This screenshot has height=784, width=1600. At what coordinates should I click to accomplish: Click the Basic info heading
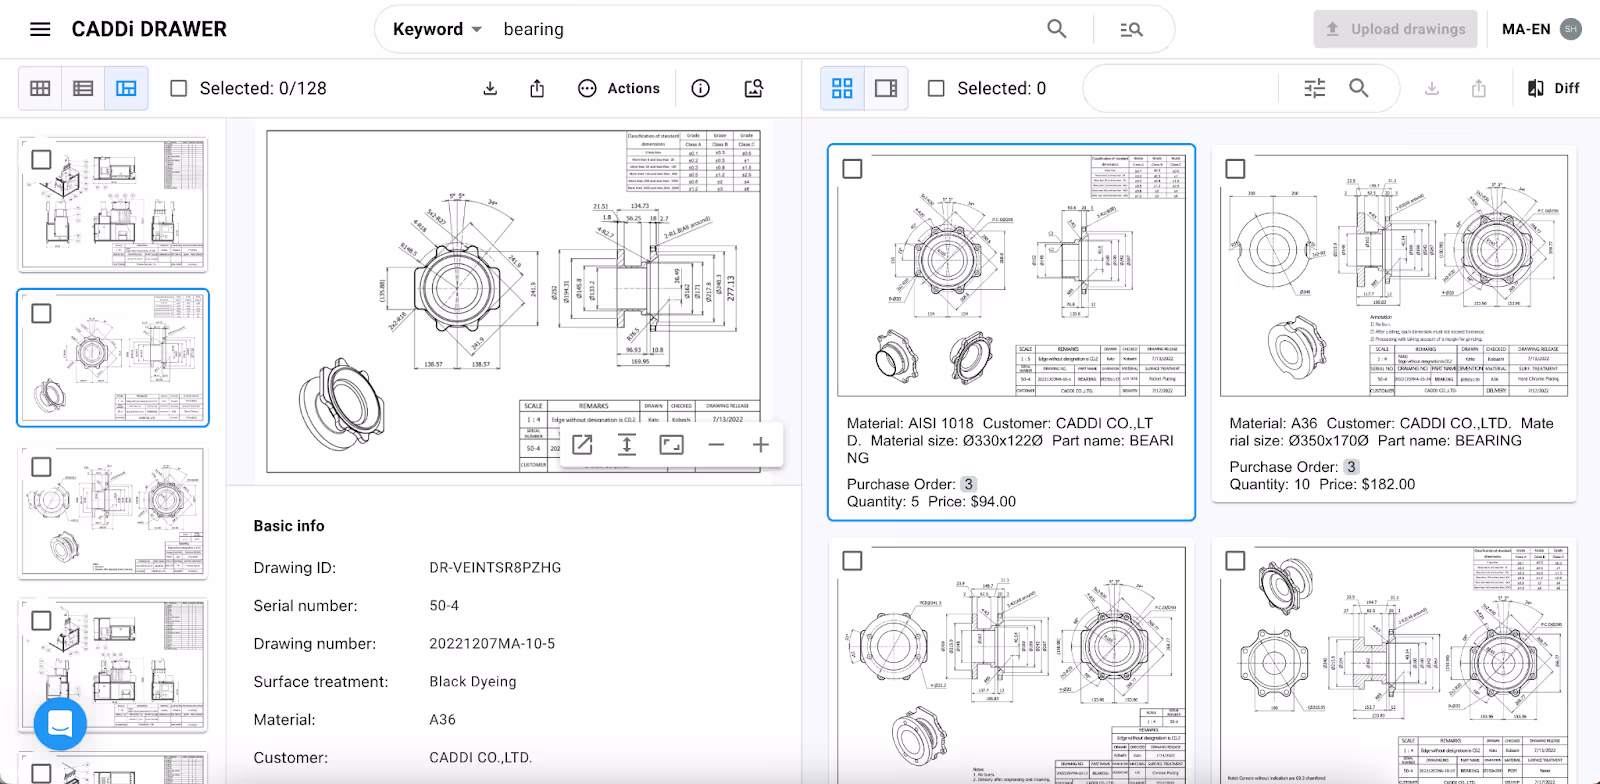tap(289, 526)
